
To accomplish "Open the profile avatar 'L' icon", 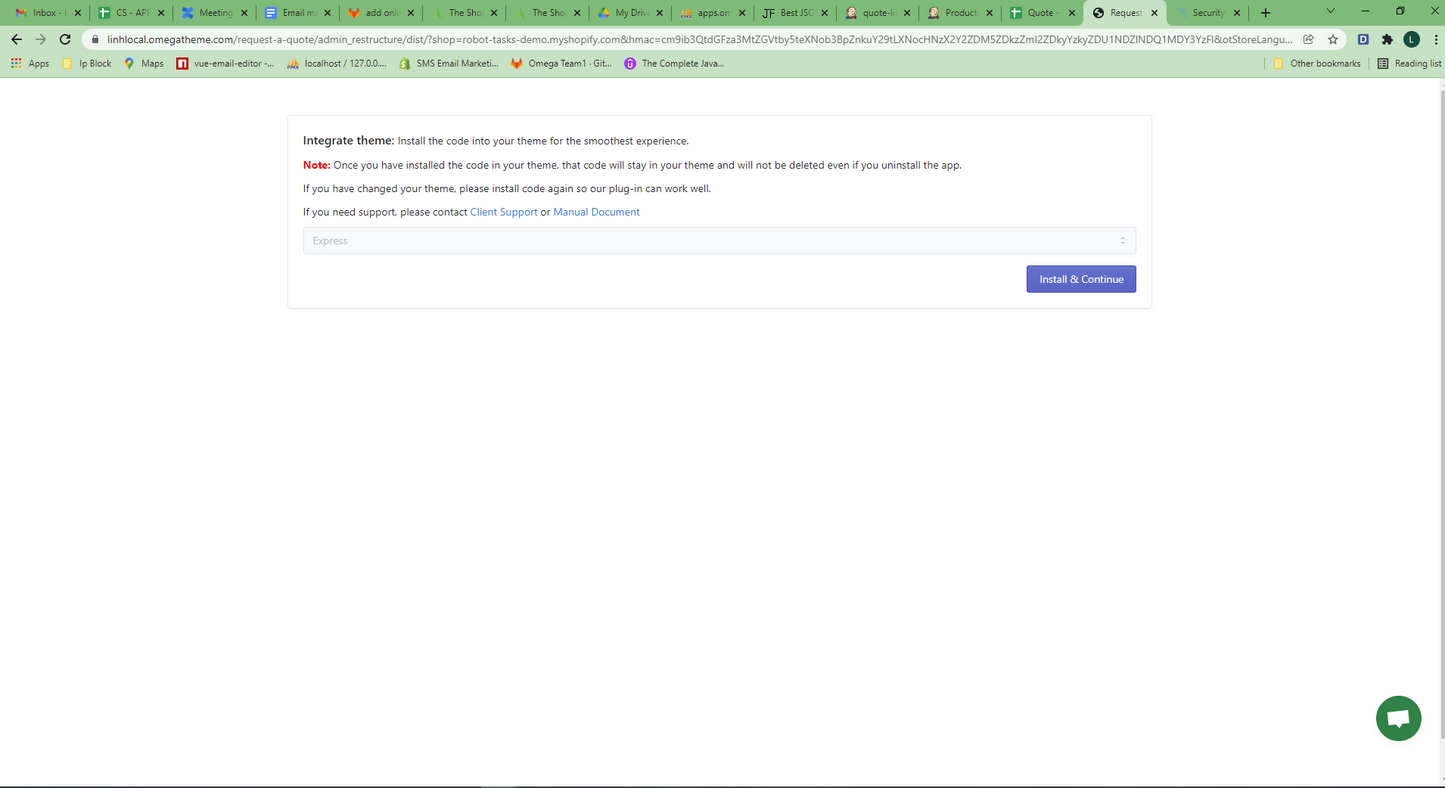I will [x=1411, y=39].
